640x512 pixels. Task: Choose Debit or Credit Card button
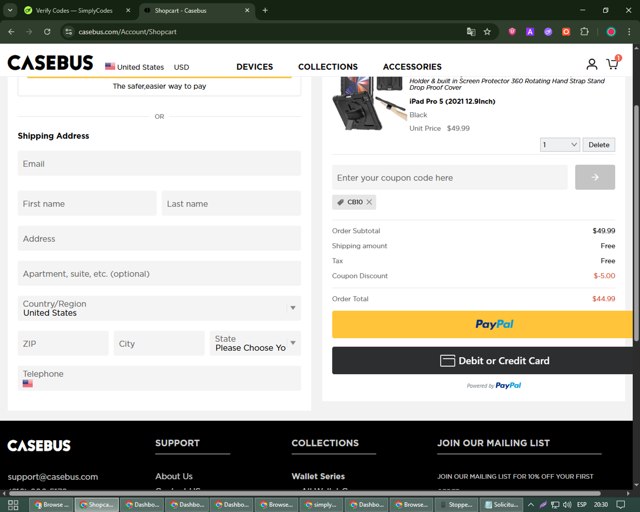[x=484, y=361]
